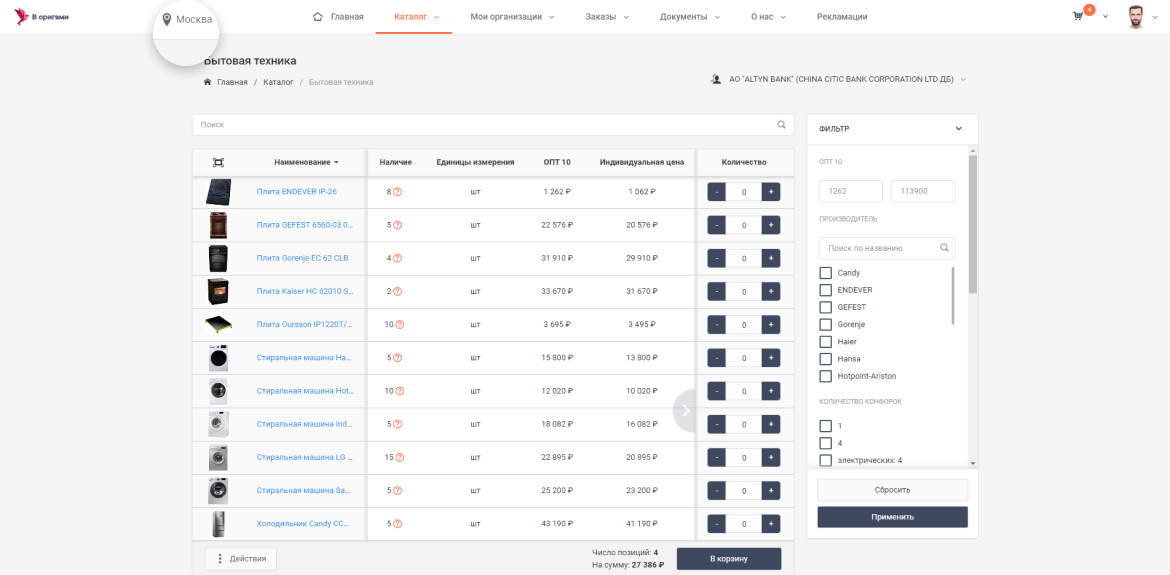Enable the GEFEST manufacturer filter
Viewport: 1170px width, 575px height.
click(x=826, y=307)
